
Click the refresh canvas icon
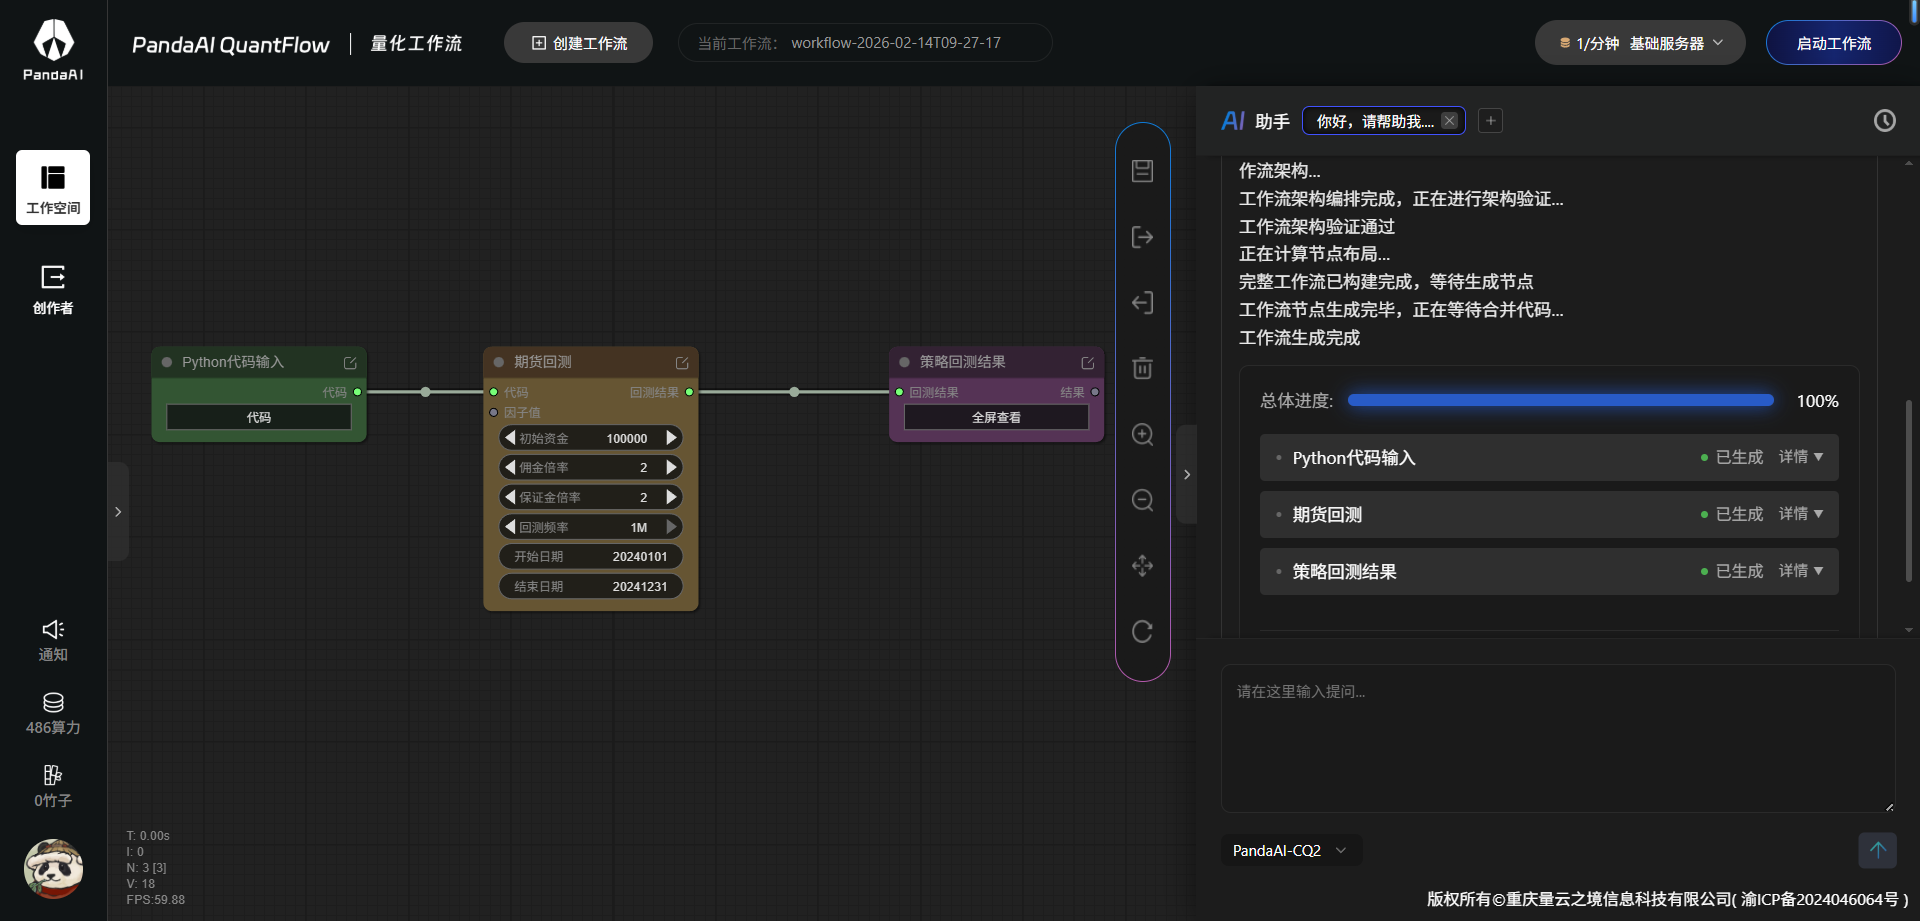(1142, 631)
